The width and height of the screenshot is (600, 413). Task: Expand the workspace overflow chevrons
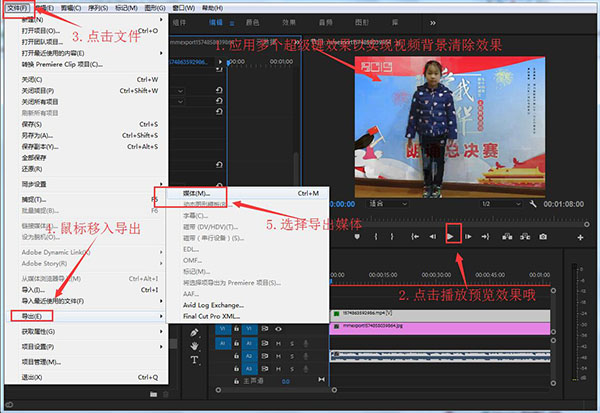[433, 23]
